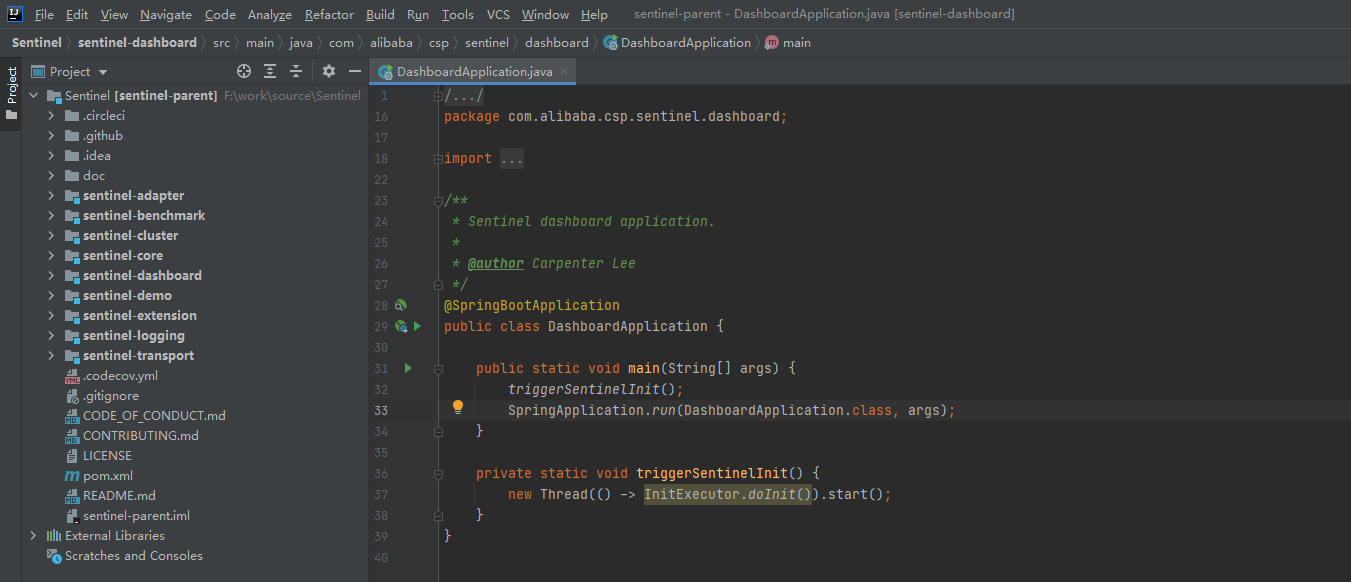Select the LICENSE file
Viewport: 1351px width, 582px height.
click(107, 456)
